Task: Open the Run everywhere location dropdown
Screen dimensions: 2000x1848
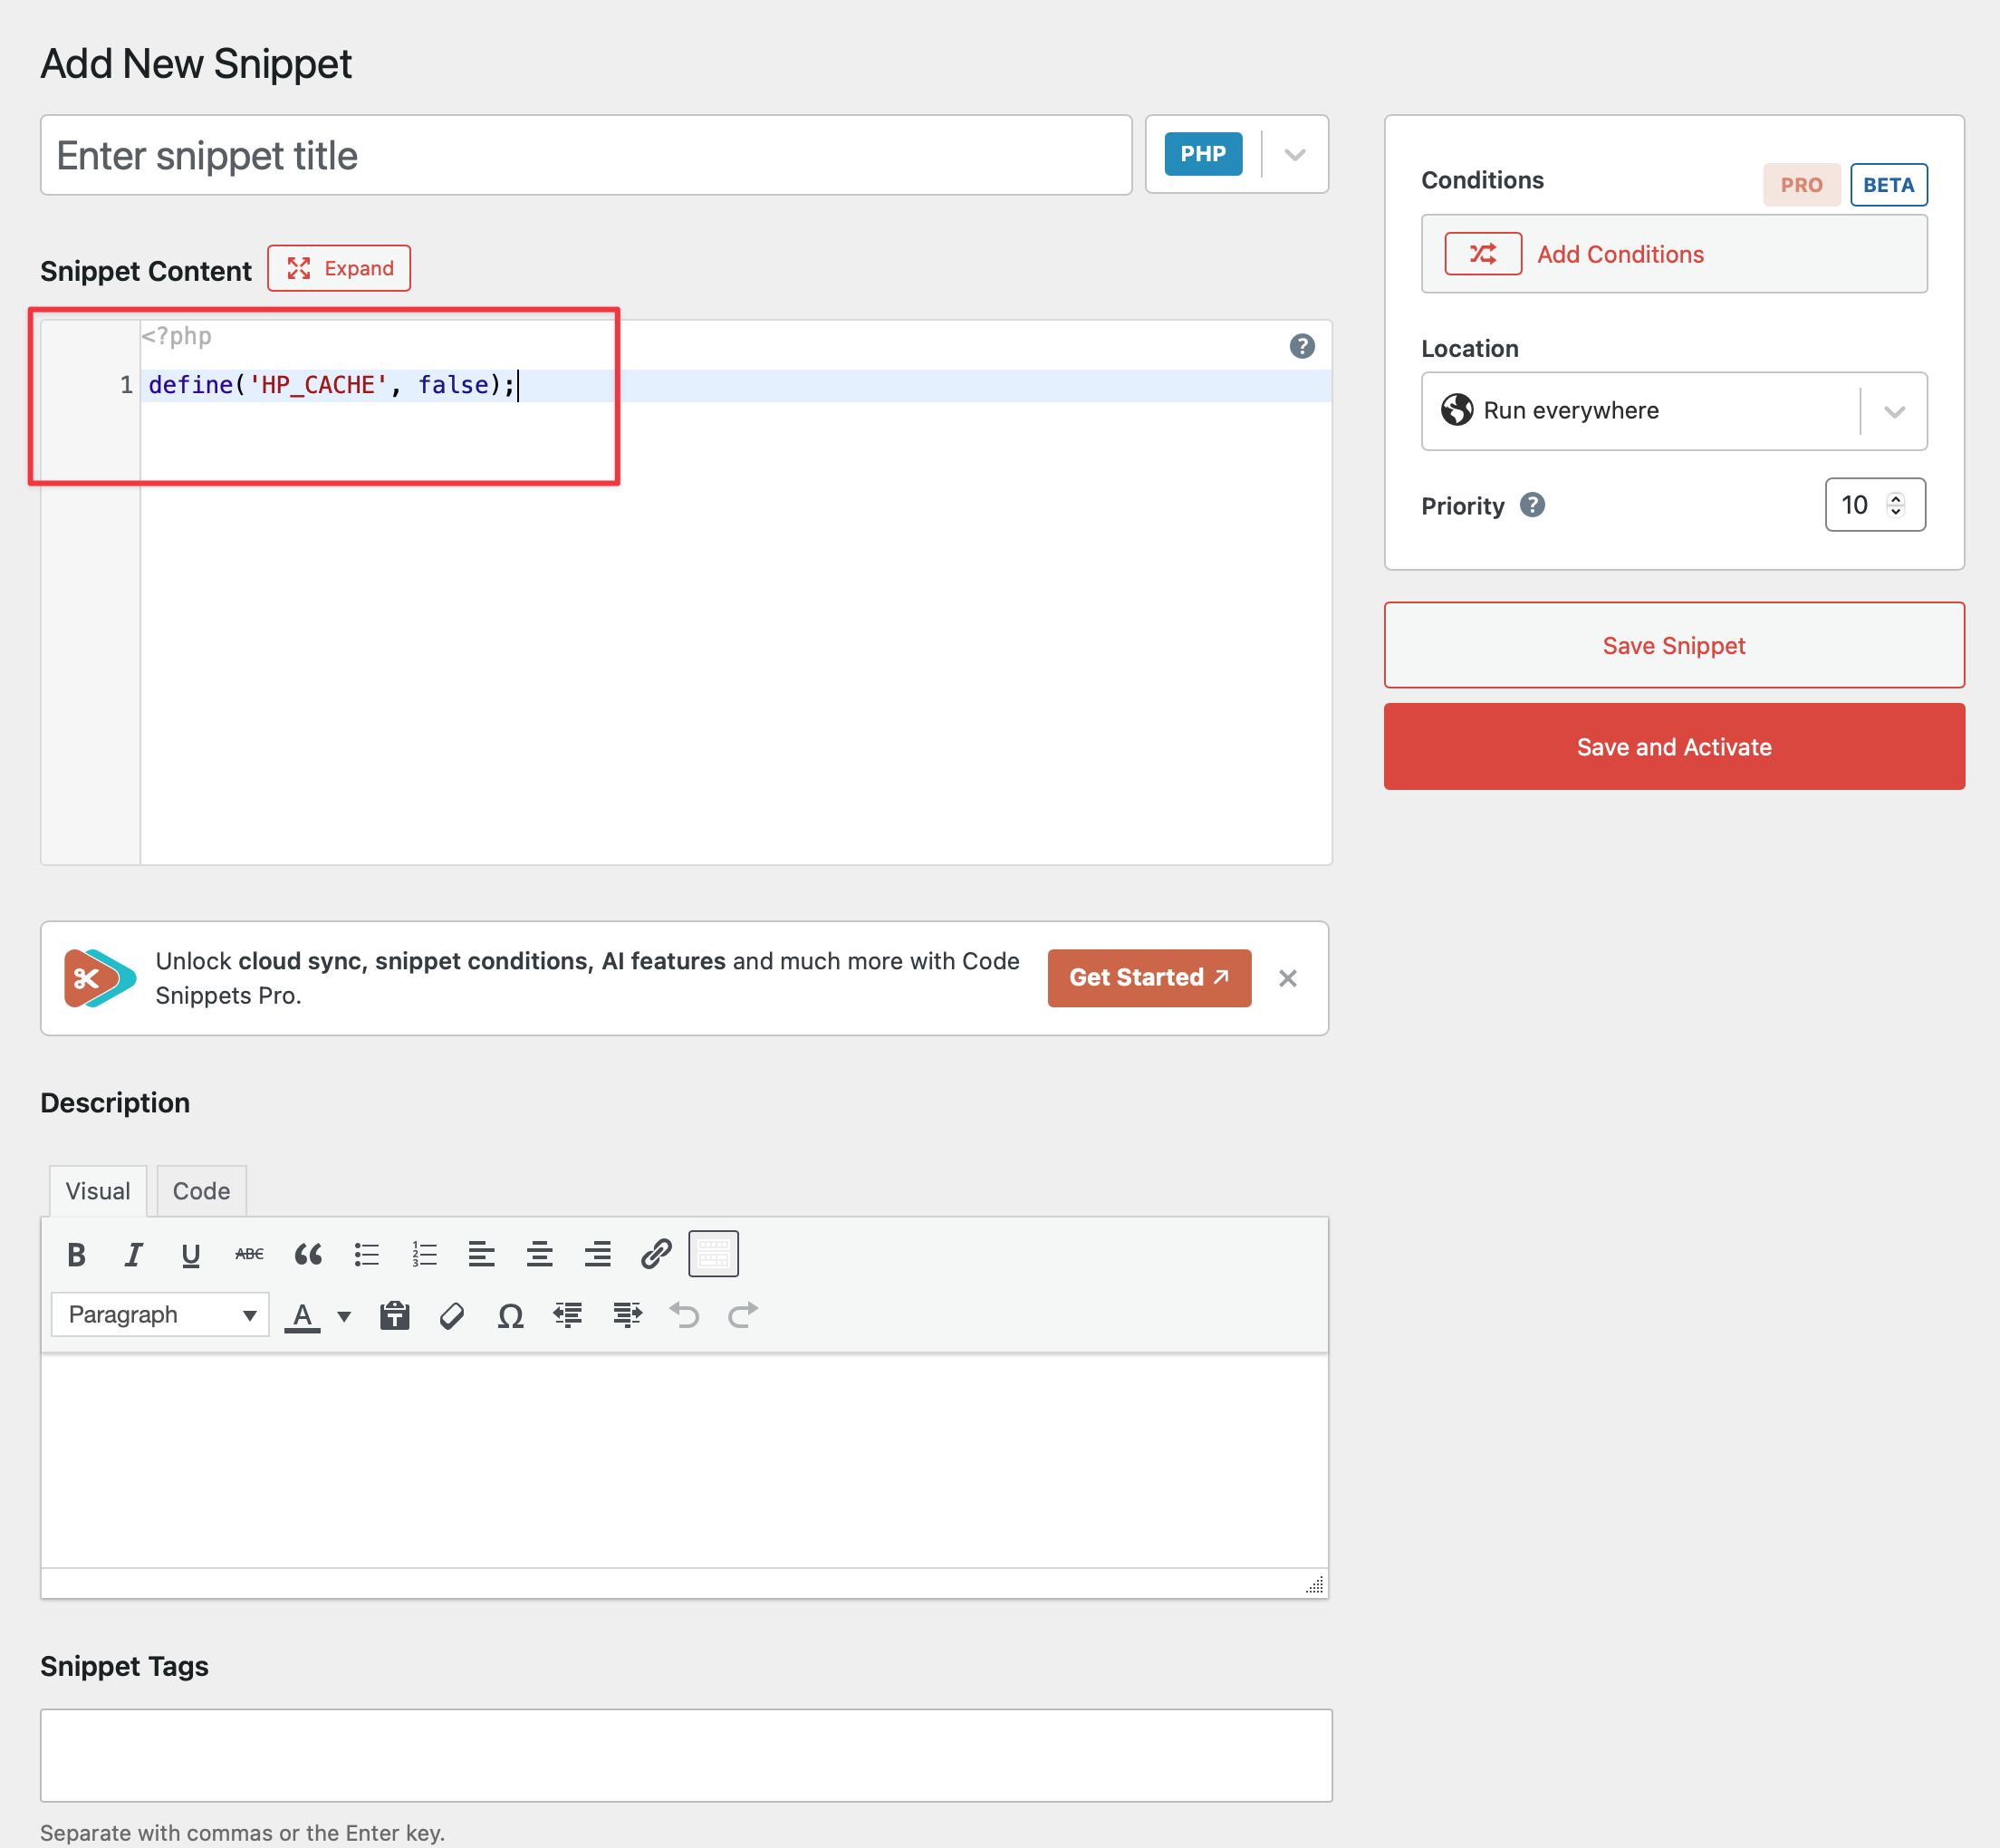Action: coord(1893,411)
